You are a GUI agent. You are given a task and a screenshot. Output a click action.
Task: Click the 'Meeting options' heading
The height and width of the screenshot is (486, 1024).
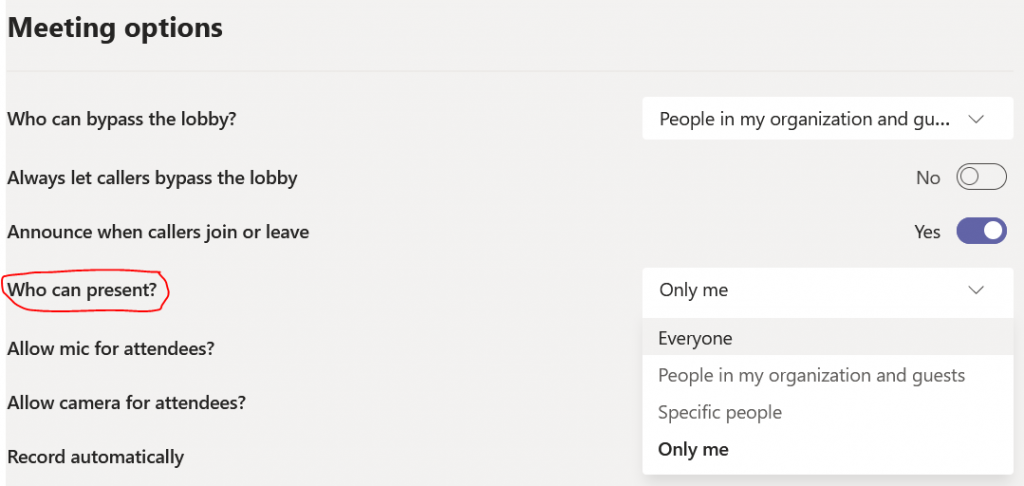(115, 28)
